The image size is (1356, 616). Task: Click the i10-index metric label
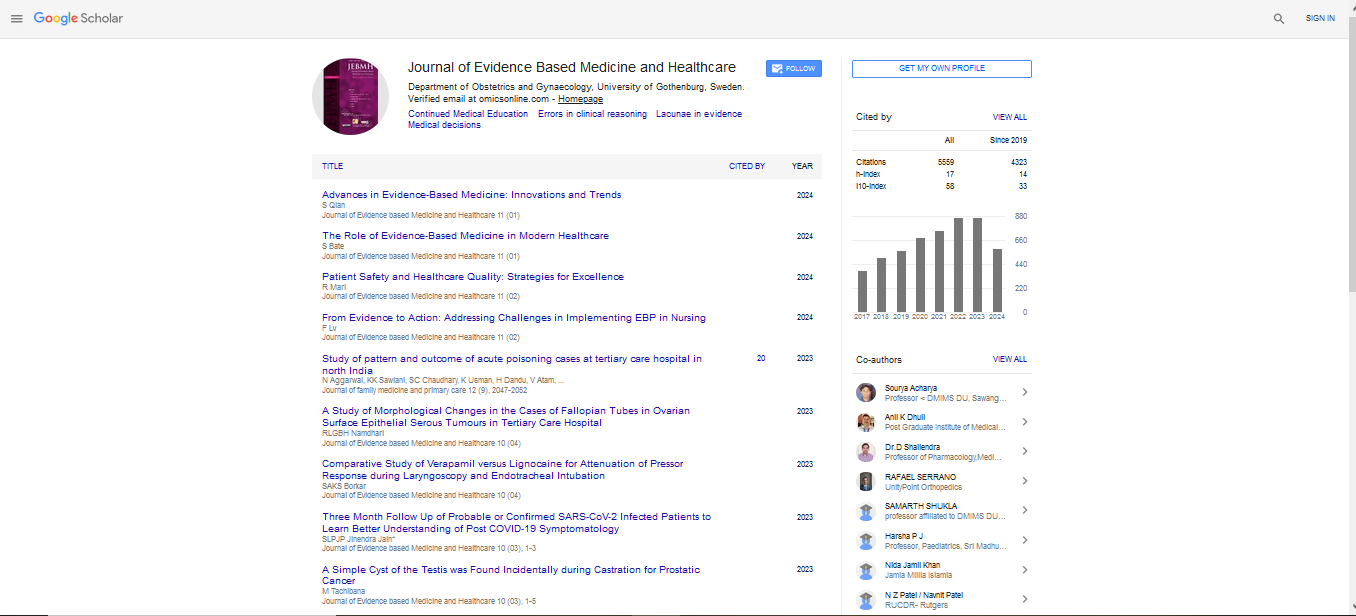click(x=871, y=186)
